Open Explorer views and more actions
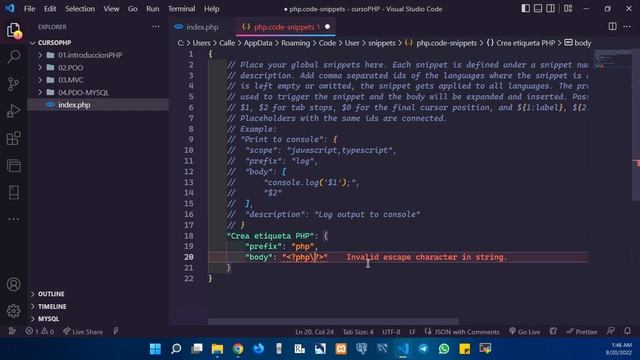Screen dimensions: 640x360 [156, 27]
